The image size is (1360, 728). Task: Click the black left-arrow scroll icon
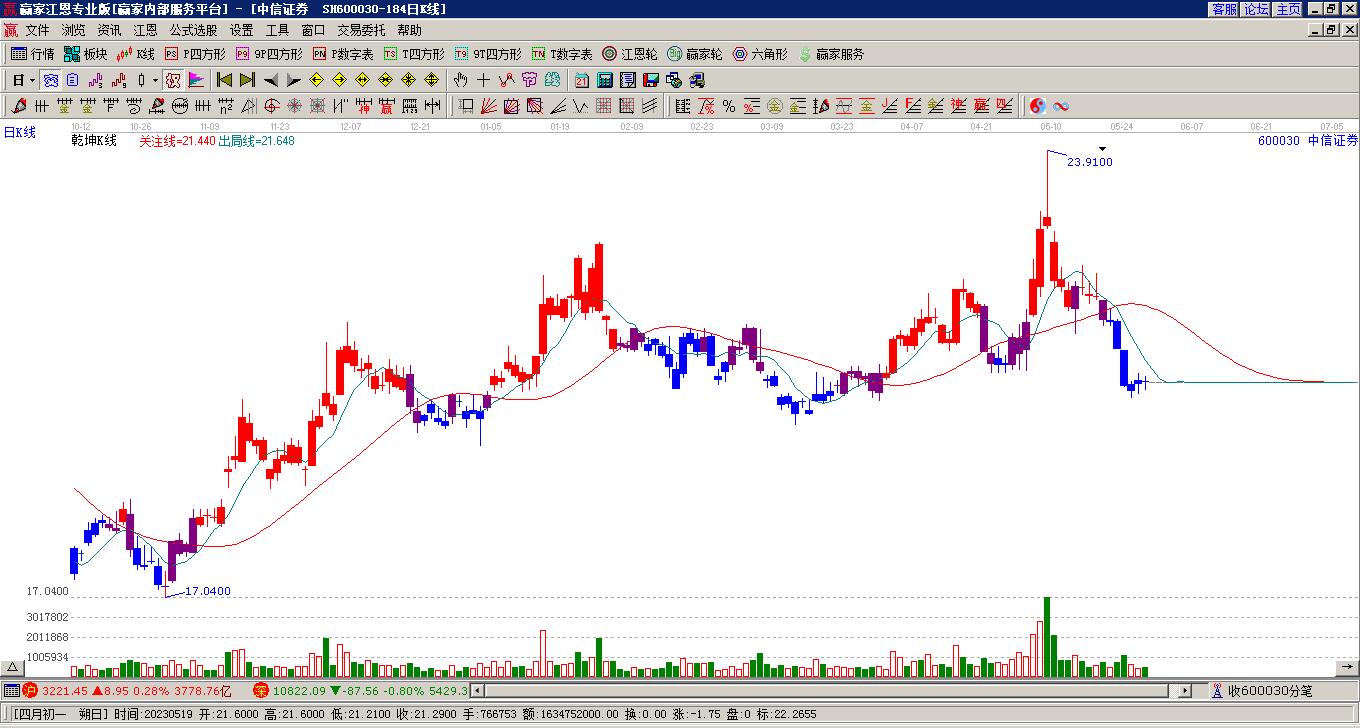tap(270, 80)
